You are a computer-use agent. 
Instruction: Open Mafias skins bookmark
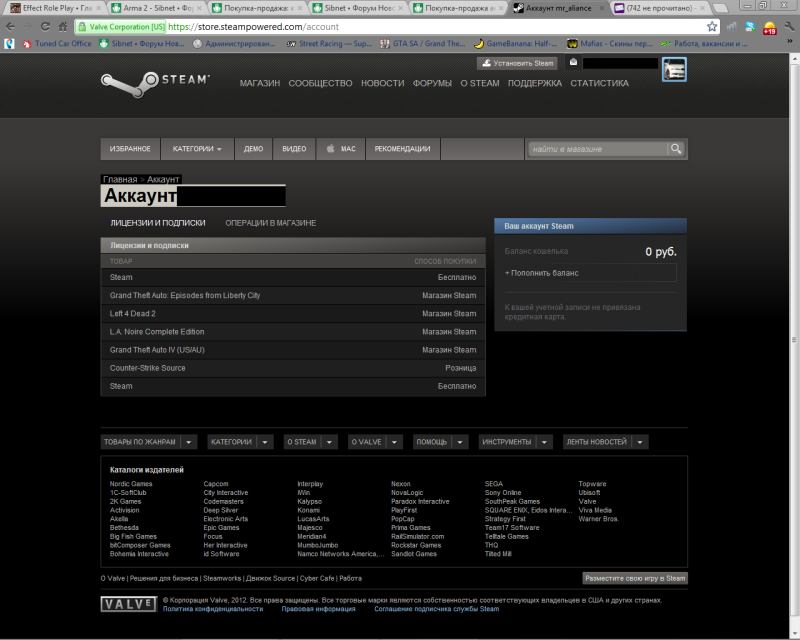(x=610, y=44)
